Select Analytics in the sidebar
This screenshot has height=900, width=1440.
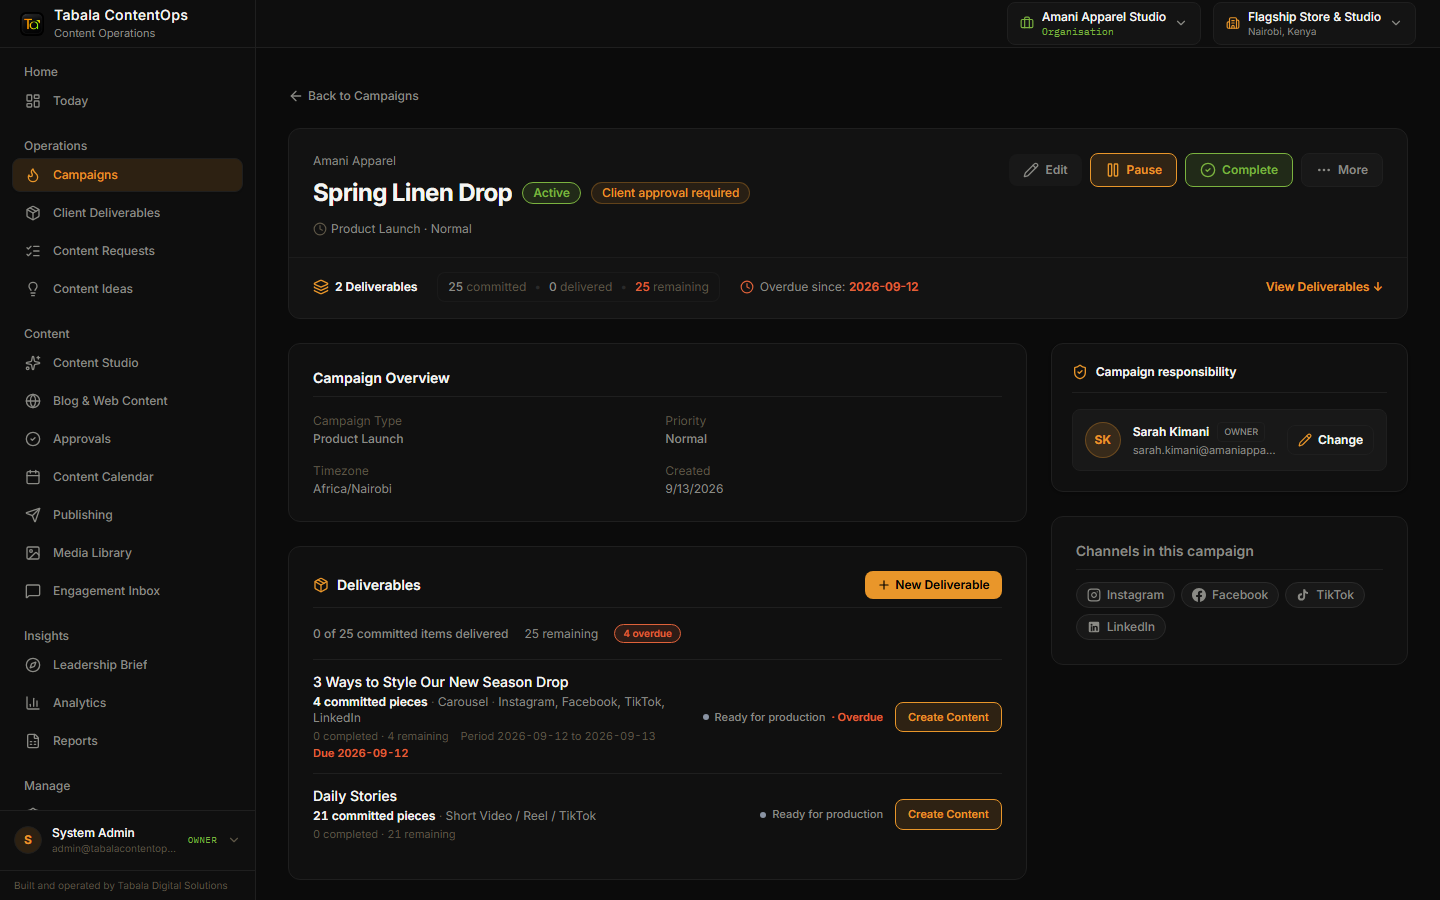(x=127, y=703)
